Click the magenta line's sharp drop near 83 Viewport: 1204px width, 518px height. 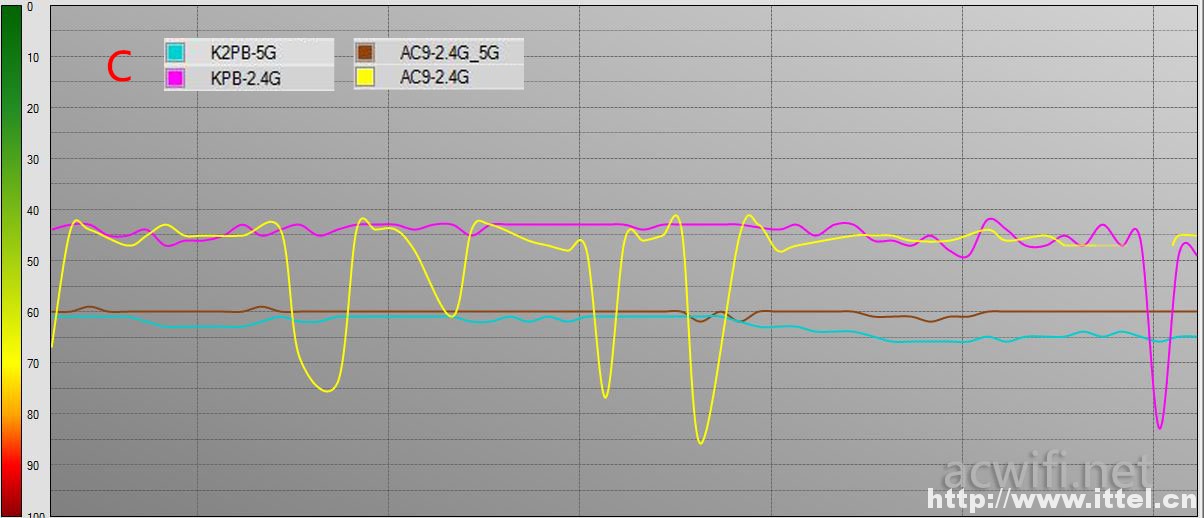pos(1159,428)
